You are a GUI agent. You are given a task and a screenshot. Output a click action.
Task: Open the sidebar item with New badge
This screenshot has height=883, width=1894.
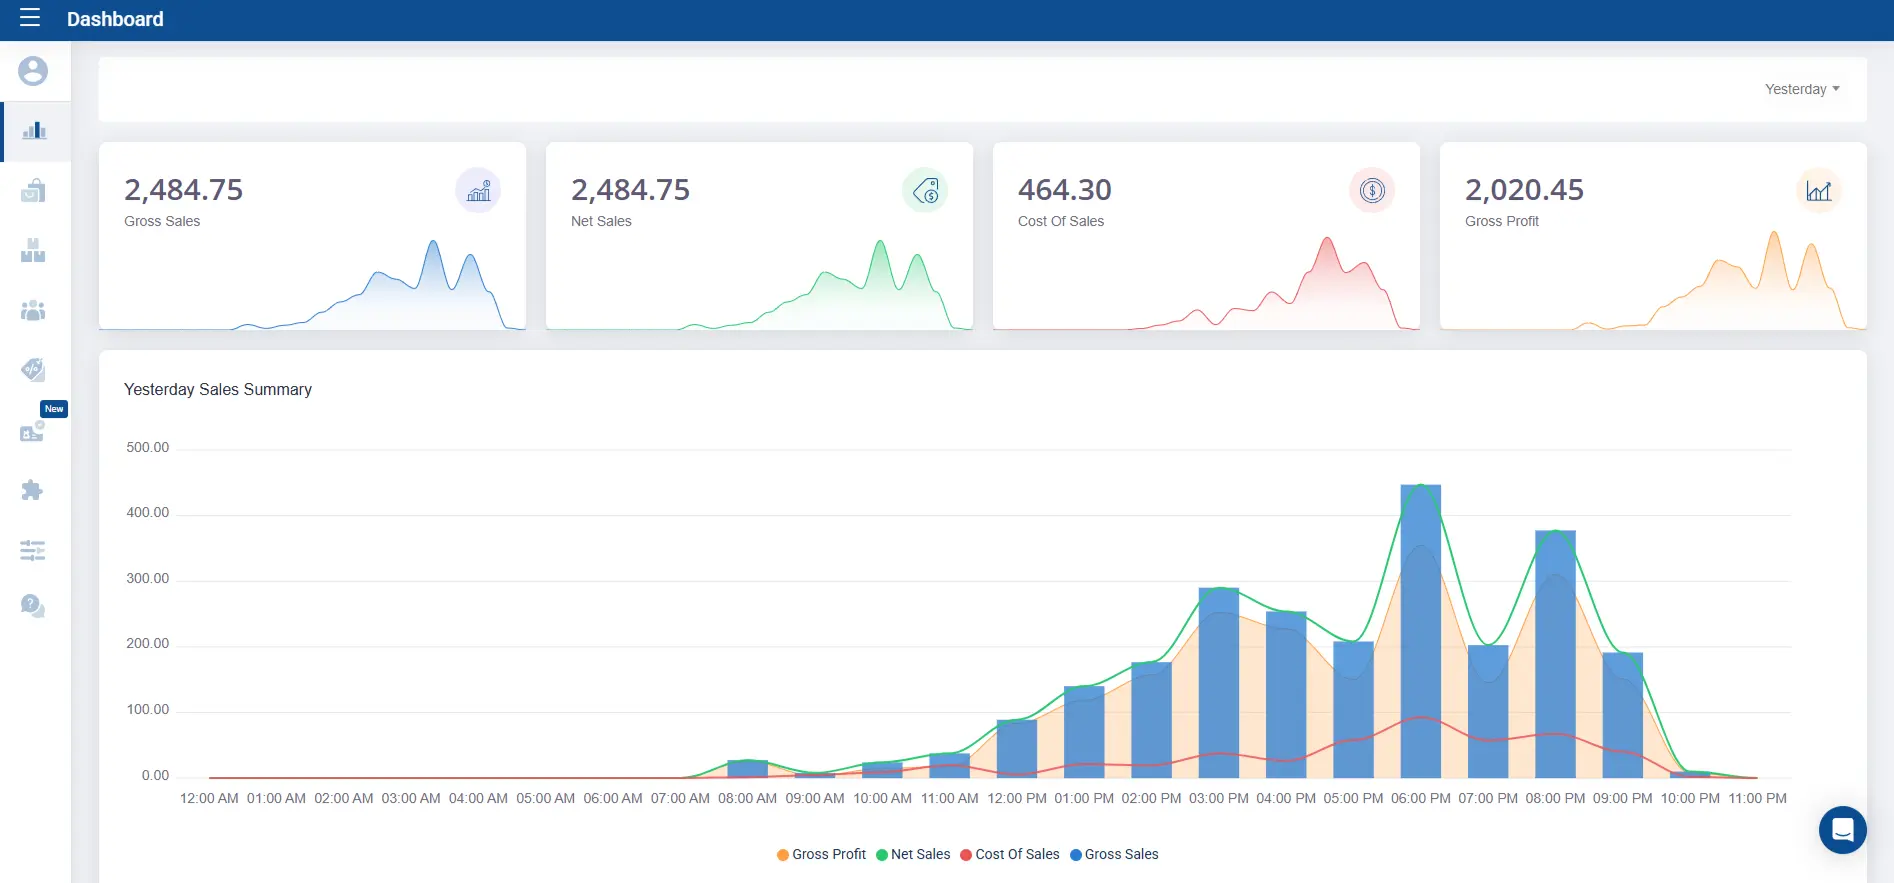pyautogui.click(x=33, y=431)
